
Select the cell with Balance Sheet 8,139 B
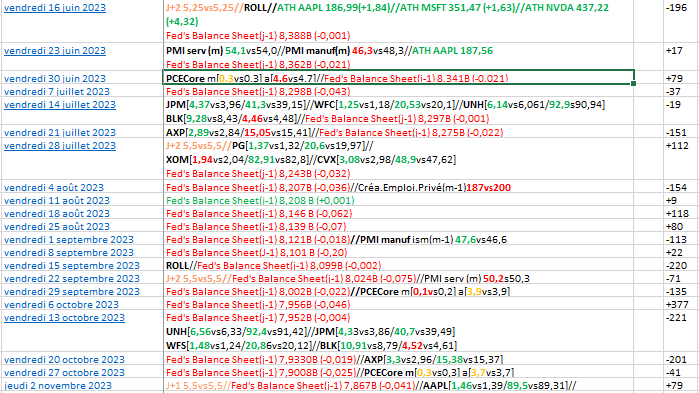(399, 226)
